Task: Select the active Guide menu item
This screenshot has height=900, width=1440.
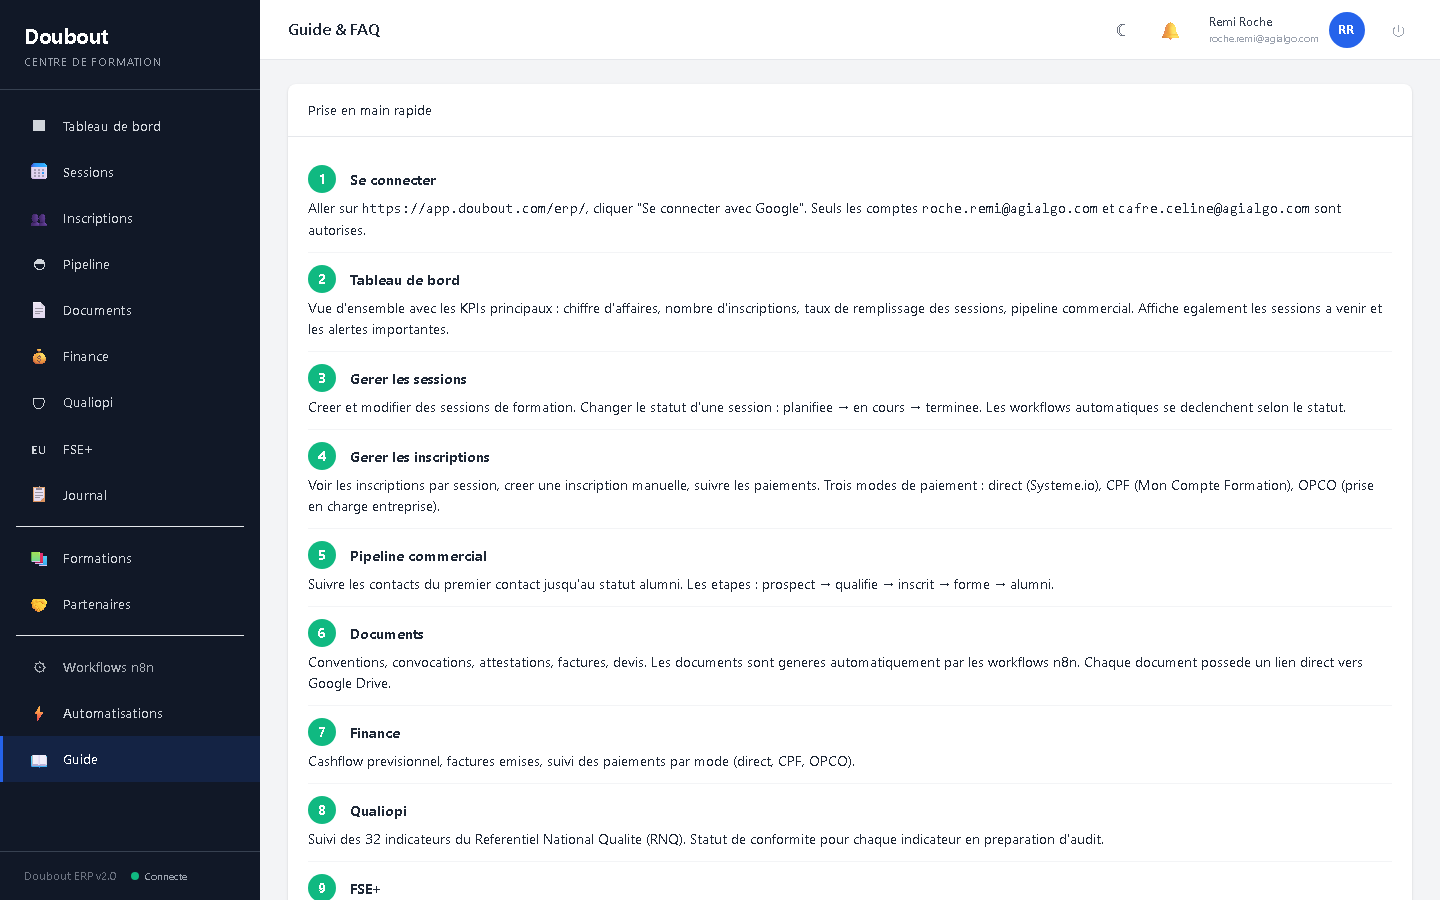Action: pos(80,759)
